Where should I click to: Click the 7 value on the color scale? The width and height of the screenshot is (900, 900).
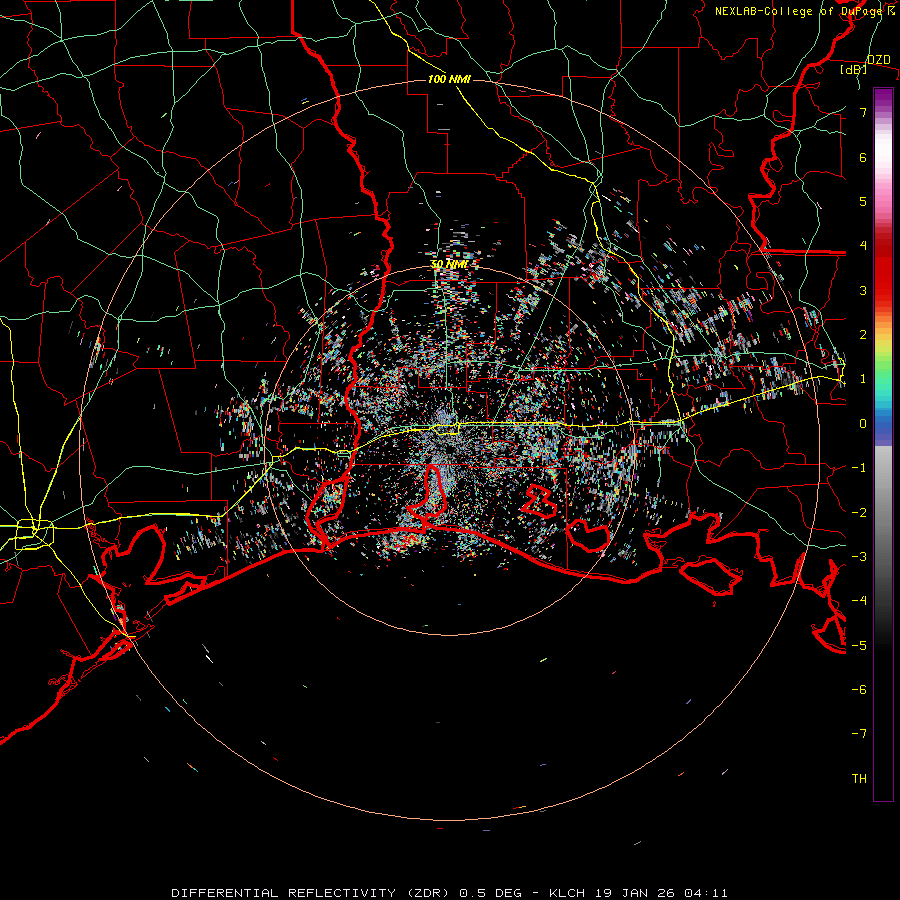(x=863, y=112)
